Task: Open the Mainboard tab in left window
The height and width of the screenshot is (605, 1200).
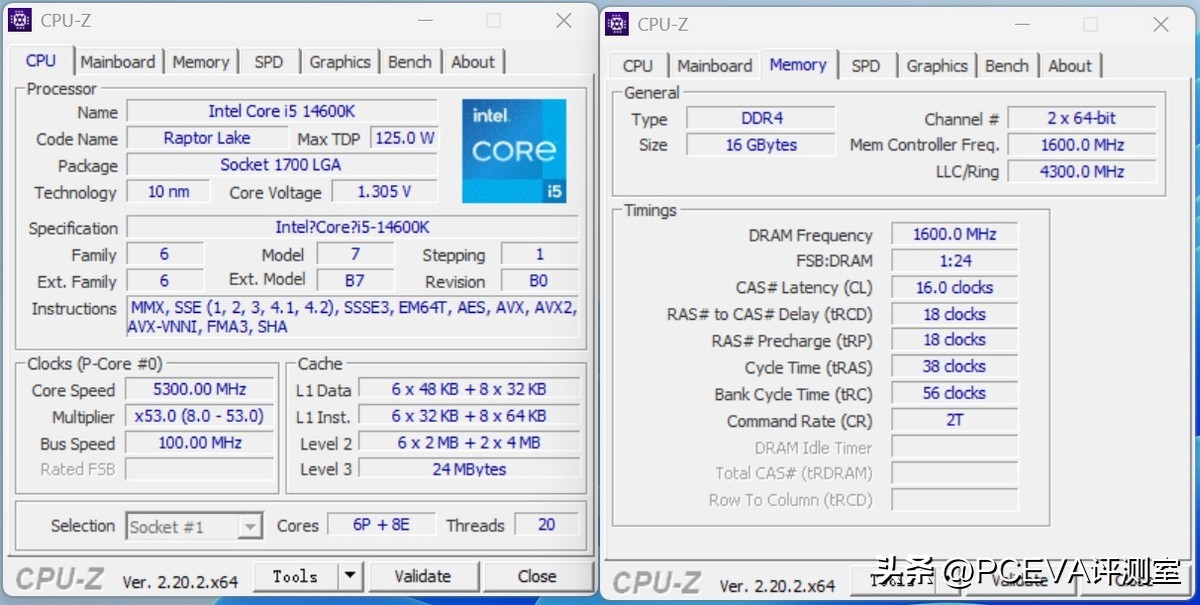Action: [118, 62]
